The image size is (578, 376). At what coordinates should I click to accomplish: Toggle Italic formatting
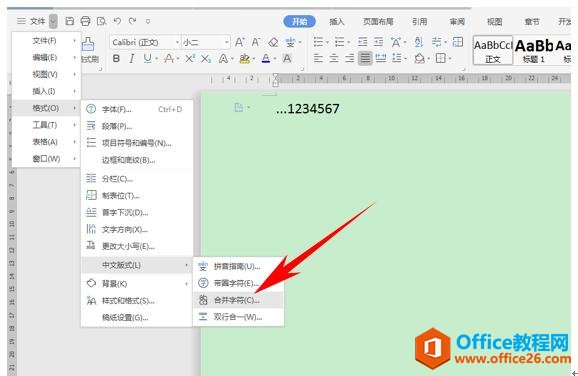tap(132, 58)
